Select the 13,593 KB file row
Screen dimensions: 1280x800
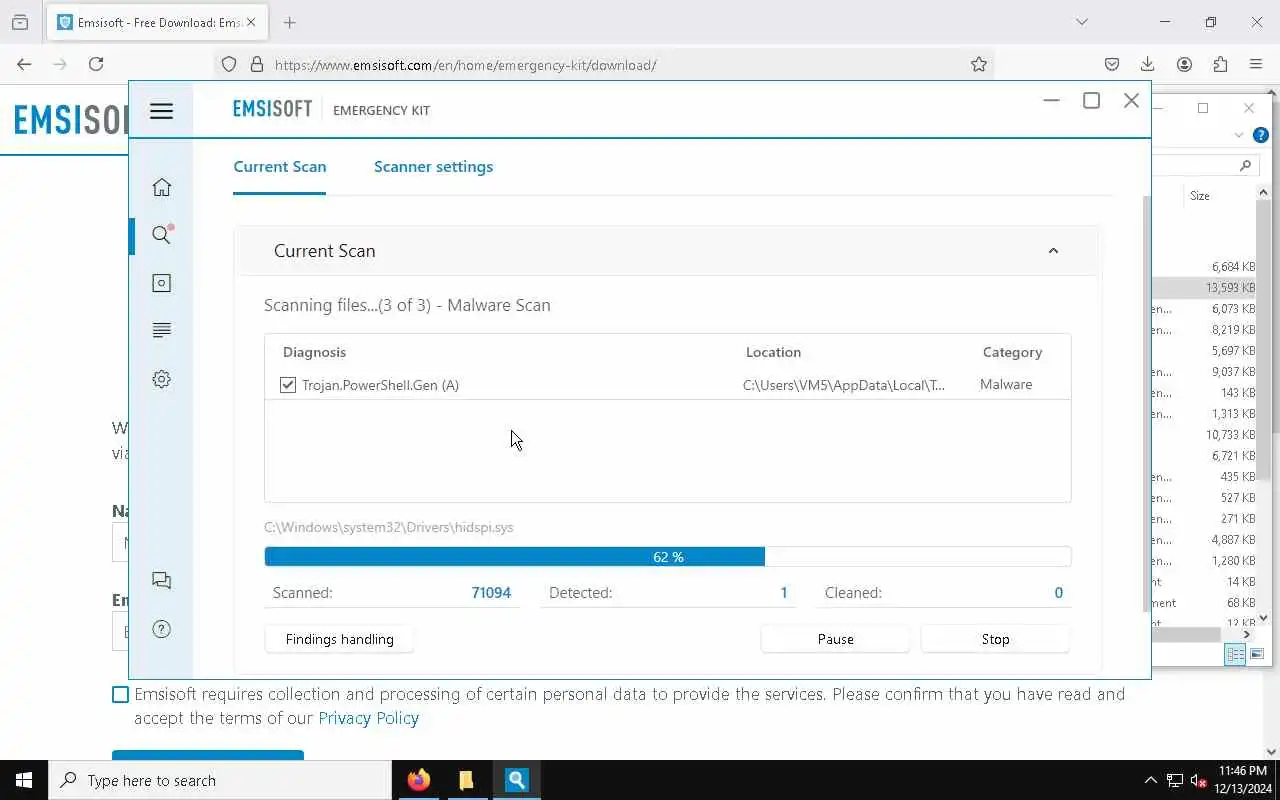1204,288
